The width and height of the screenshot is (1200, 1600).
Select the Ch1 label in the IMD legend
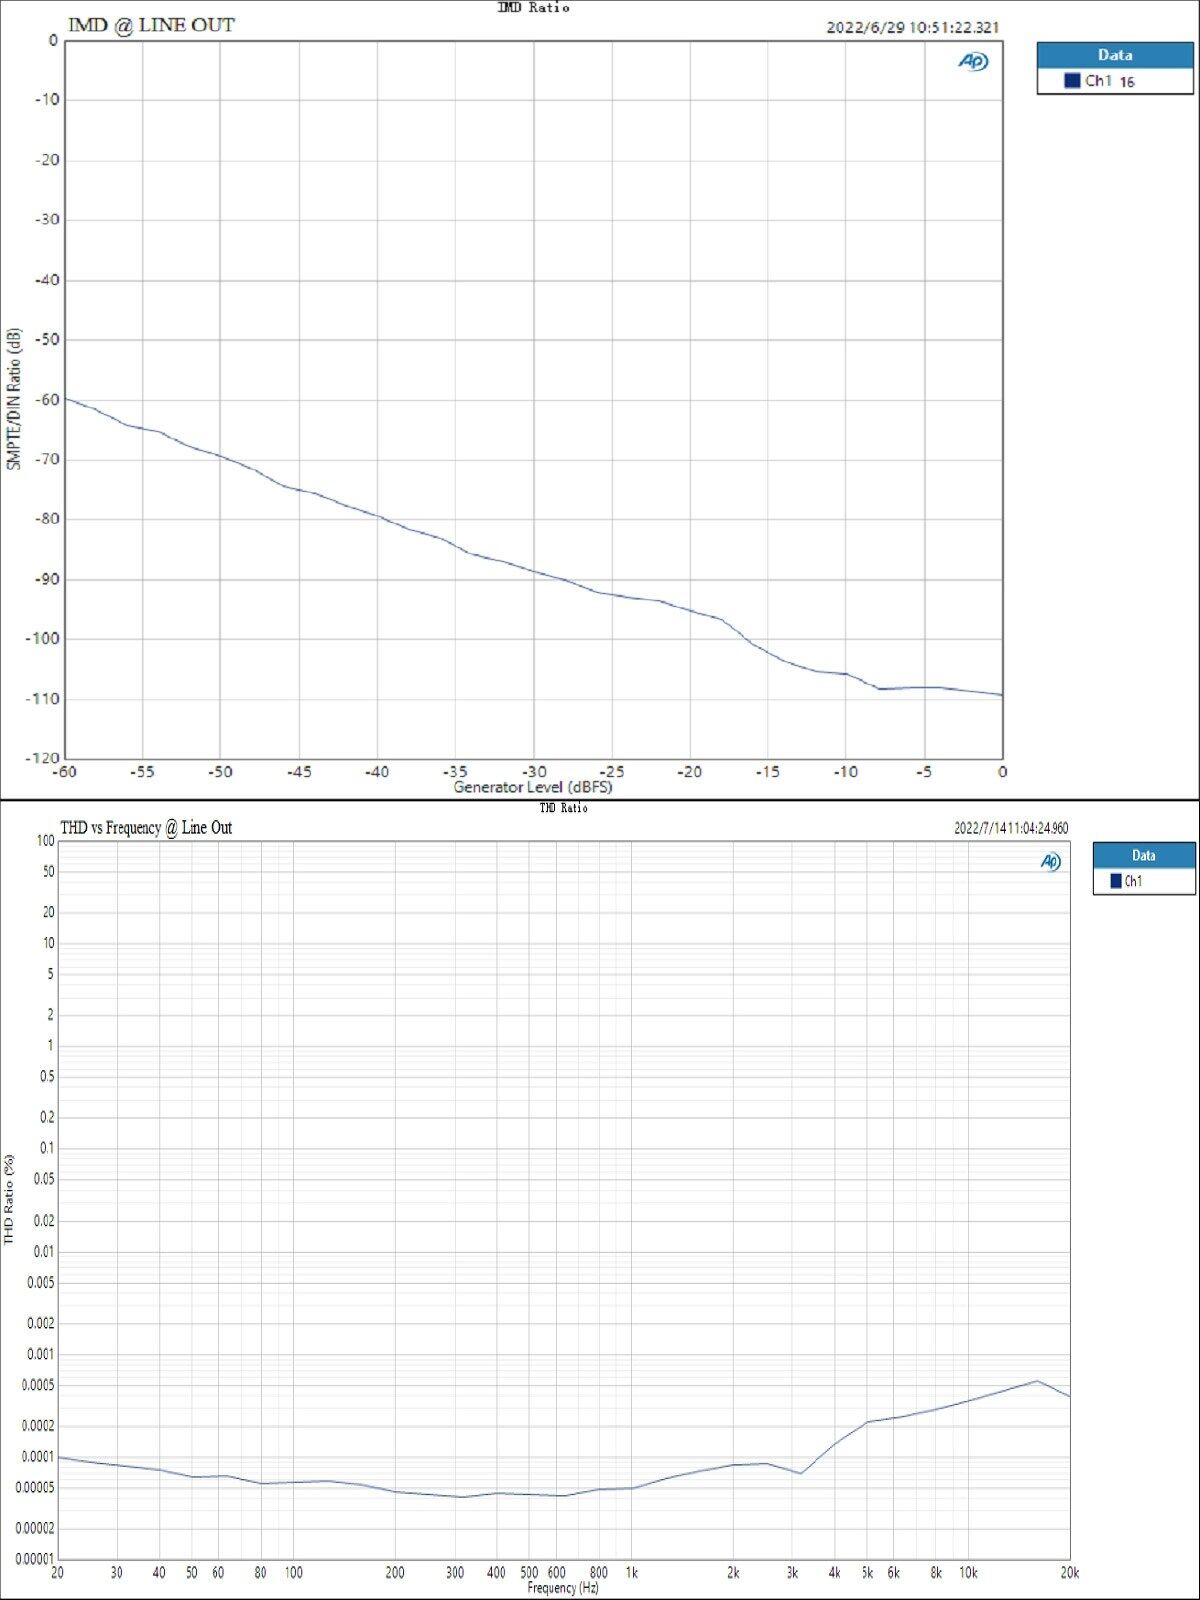[x=1098, y=81]
